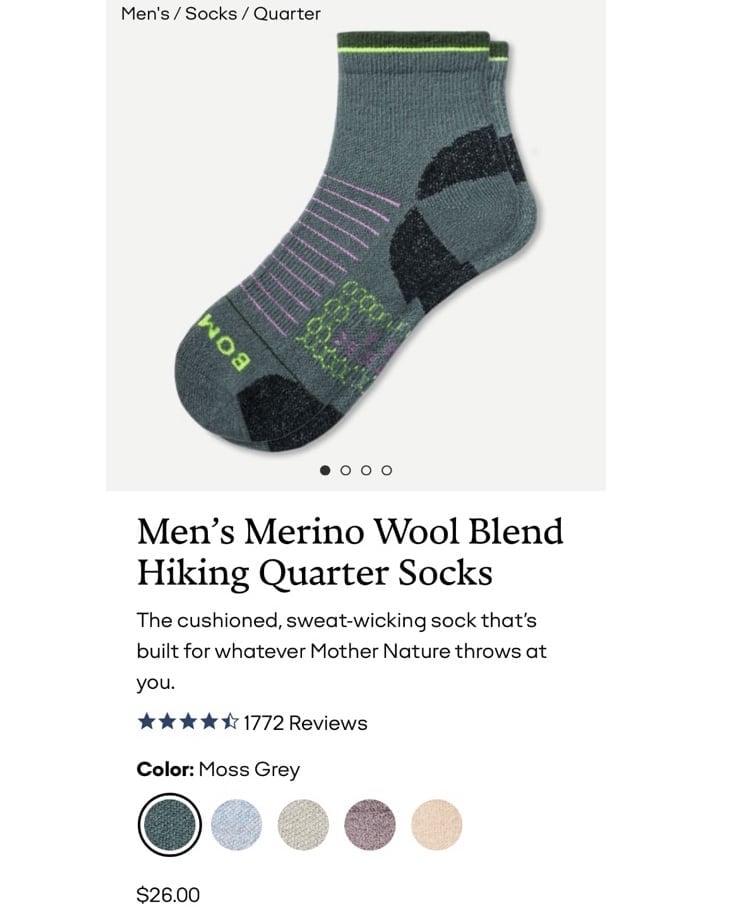View the fourth carousel image dot
The height and width of the screenshot is (911, 739).
click(x=386, y=470)
